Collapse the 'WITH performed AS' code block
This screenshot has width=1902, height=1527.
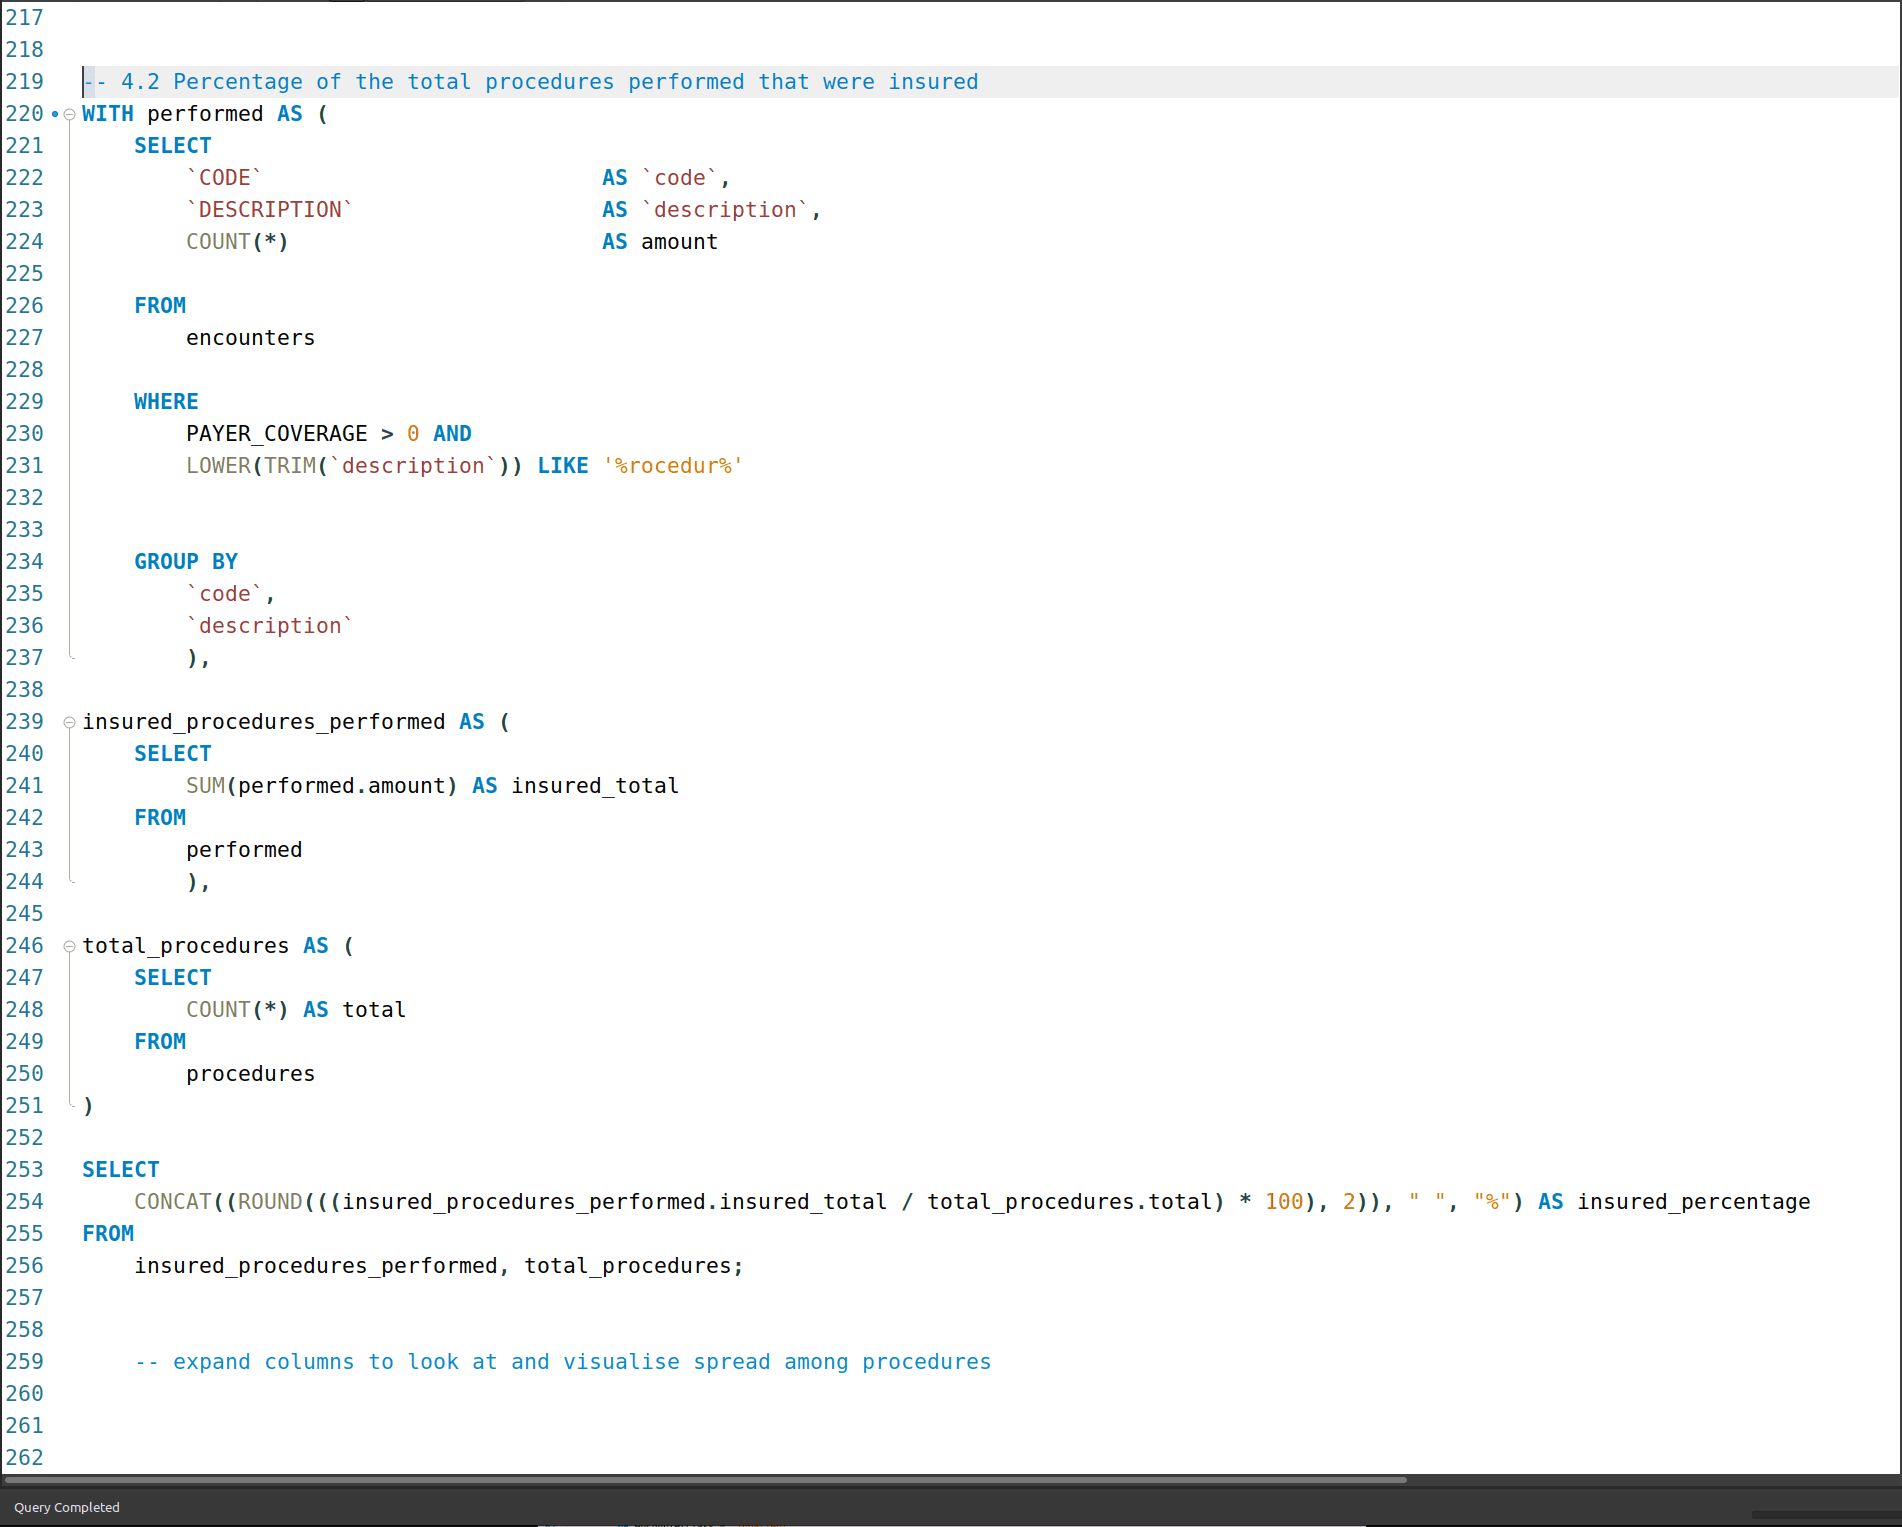pos(69,115)
